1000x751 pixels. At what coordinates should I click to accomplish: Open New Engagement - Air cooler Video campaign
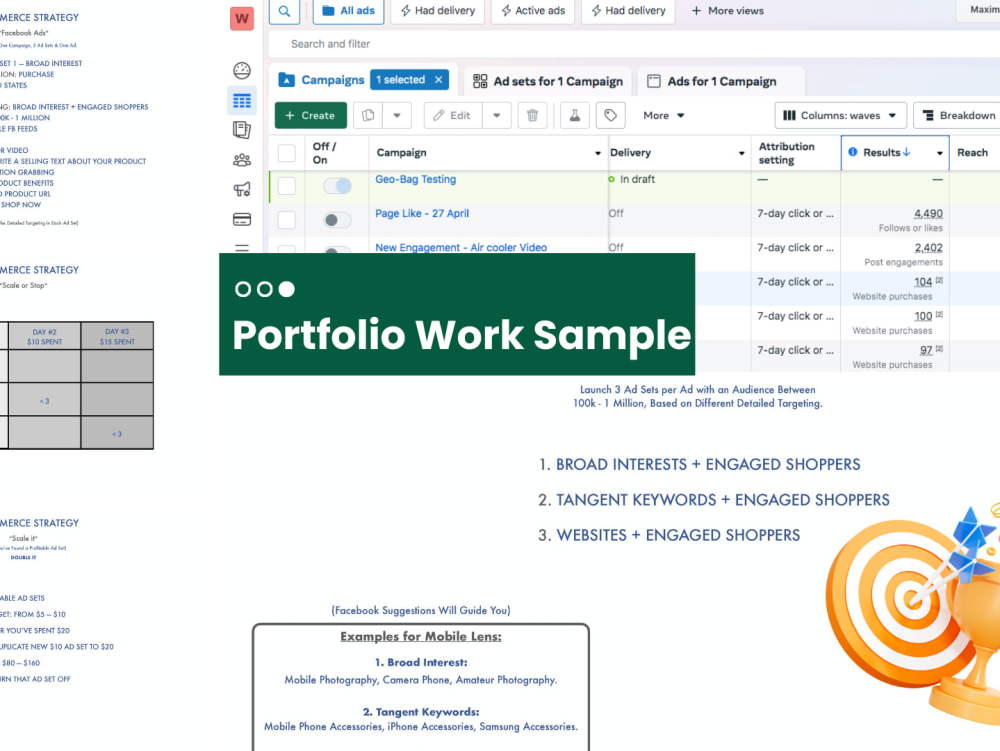pyautogui.click(x=460, y=247)
